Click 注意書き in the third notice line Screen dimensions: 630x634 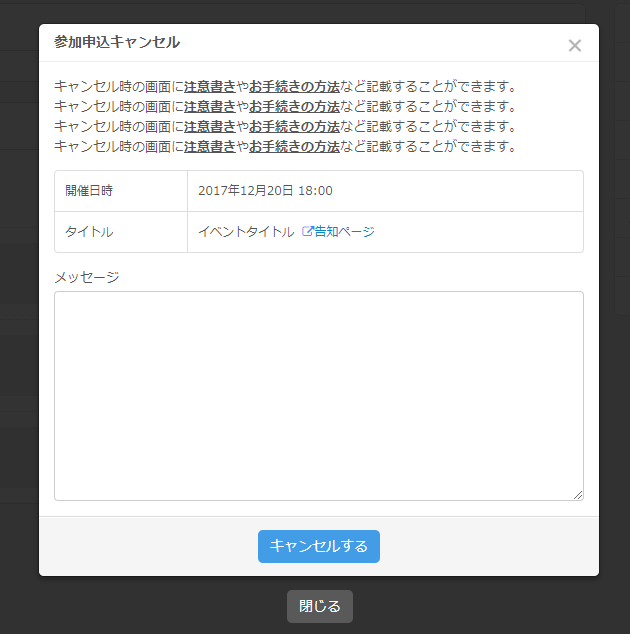point(210,127)
